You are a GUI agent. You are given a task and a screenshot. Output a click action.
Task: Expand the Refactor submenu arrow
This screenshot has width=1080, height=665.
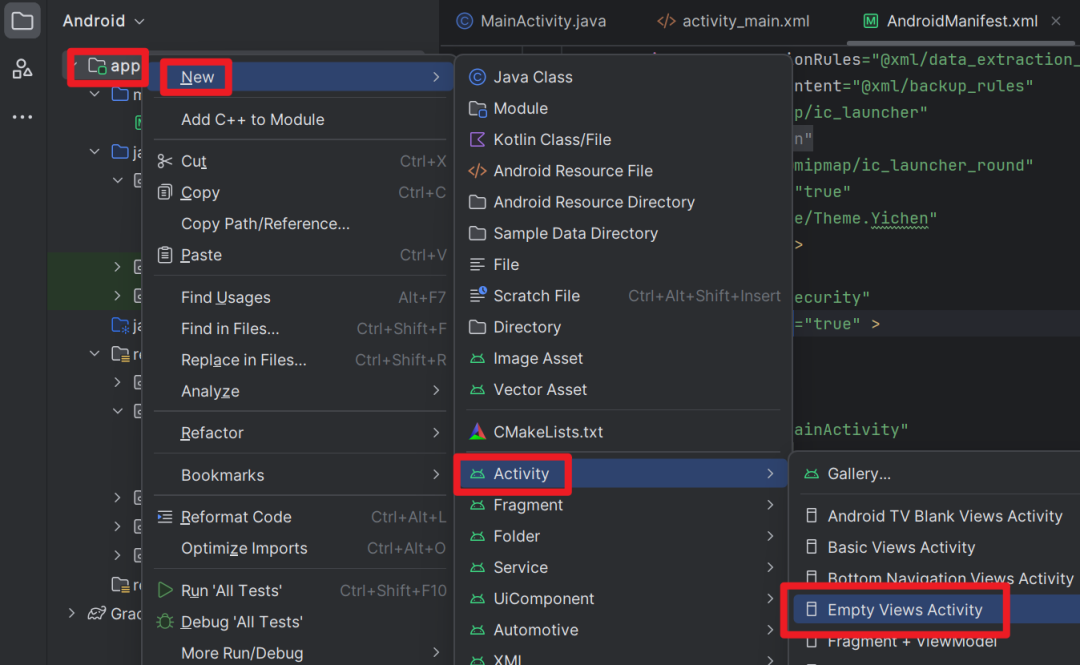(x=436, y=433)
